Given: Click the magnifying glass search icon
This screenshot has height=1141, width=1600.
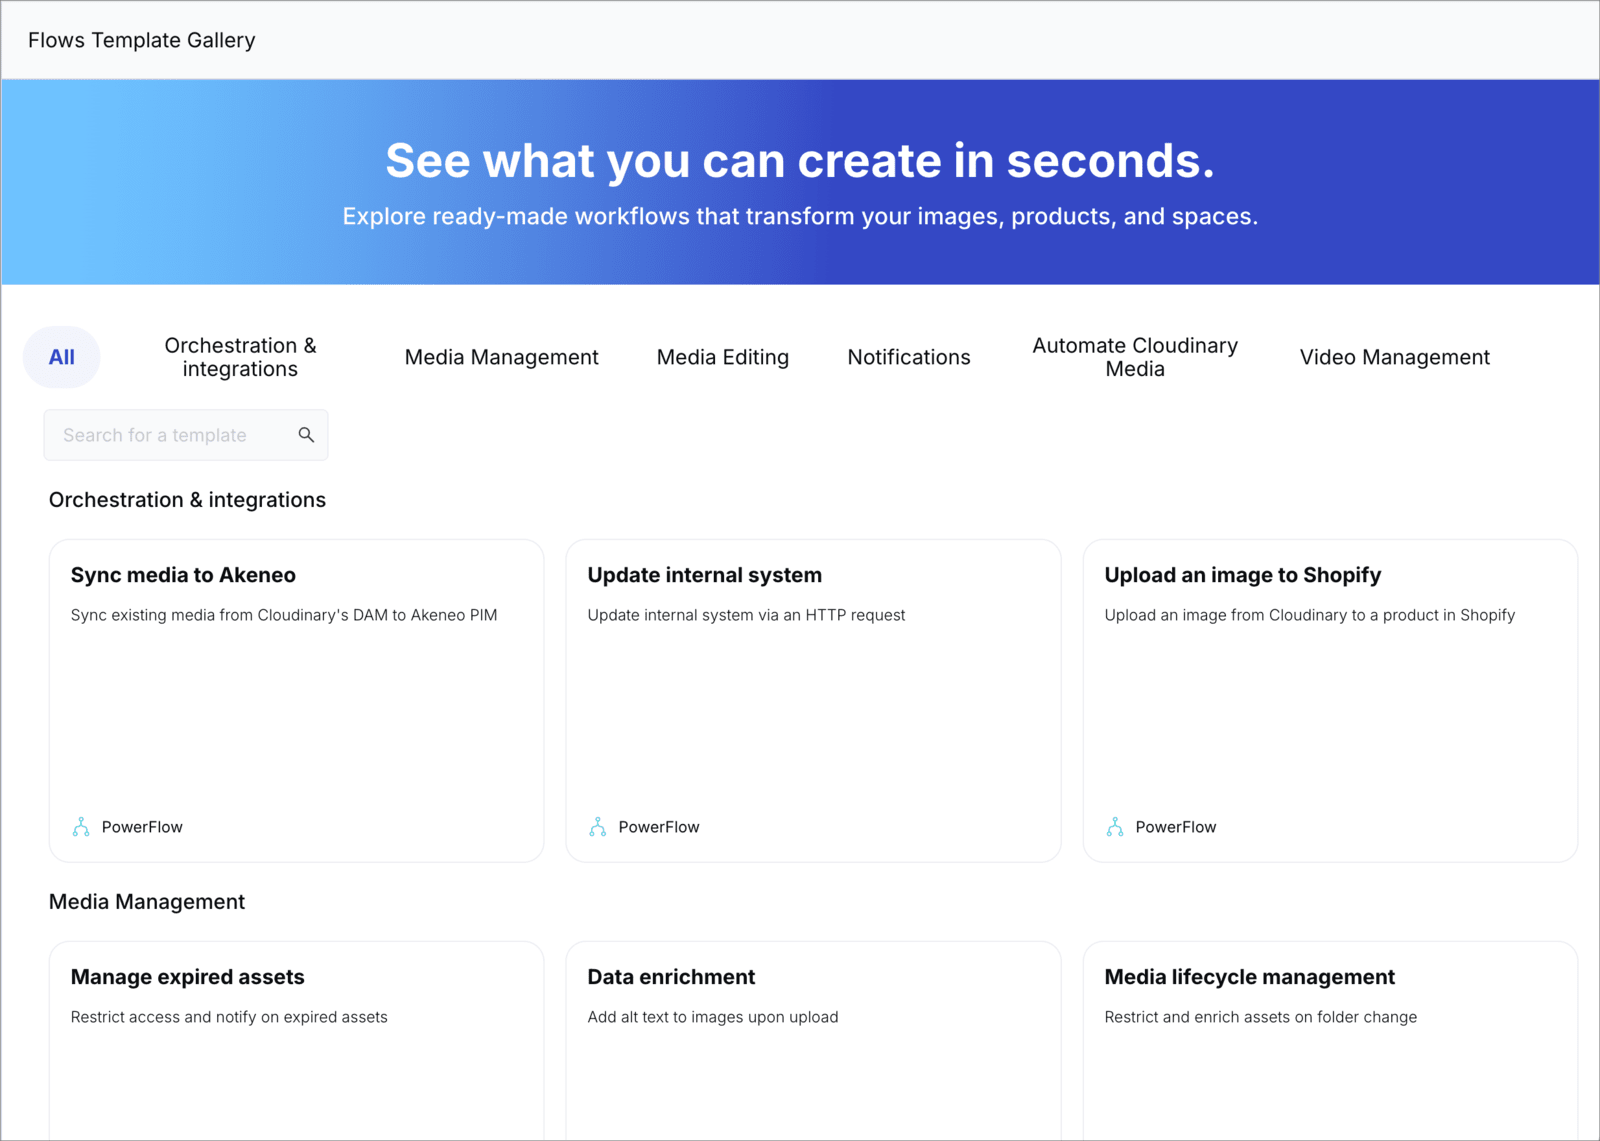Looking at the screenshot, I should click(306, 434).
